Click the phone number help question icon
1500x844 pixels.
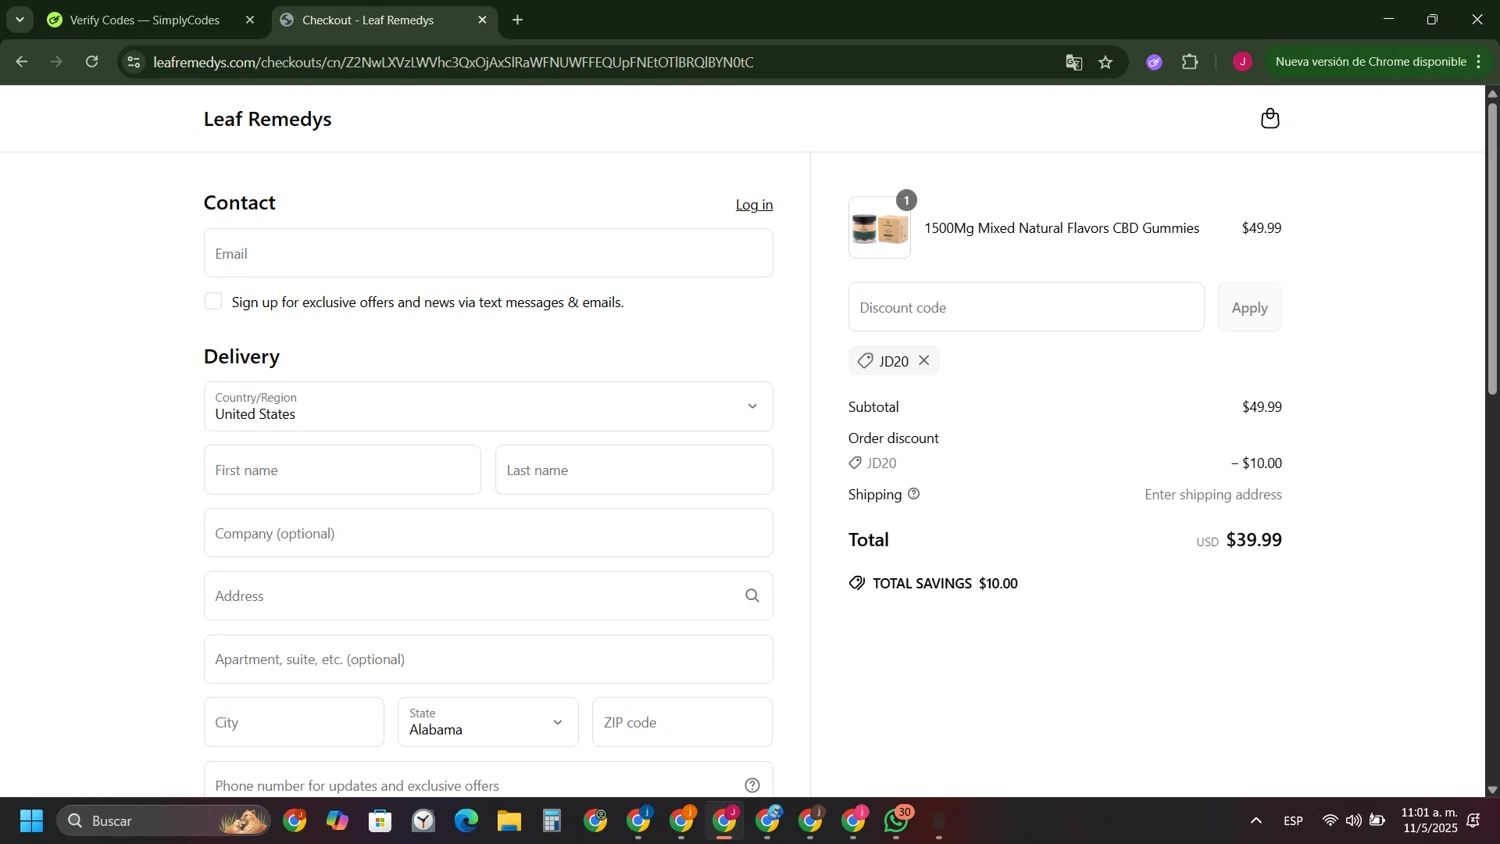(x=752, y=786)
